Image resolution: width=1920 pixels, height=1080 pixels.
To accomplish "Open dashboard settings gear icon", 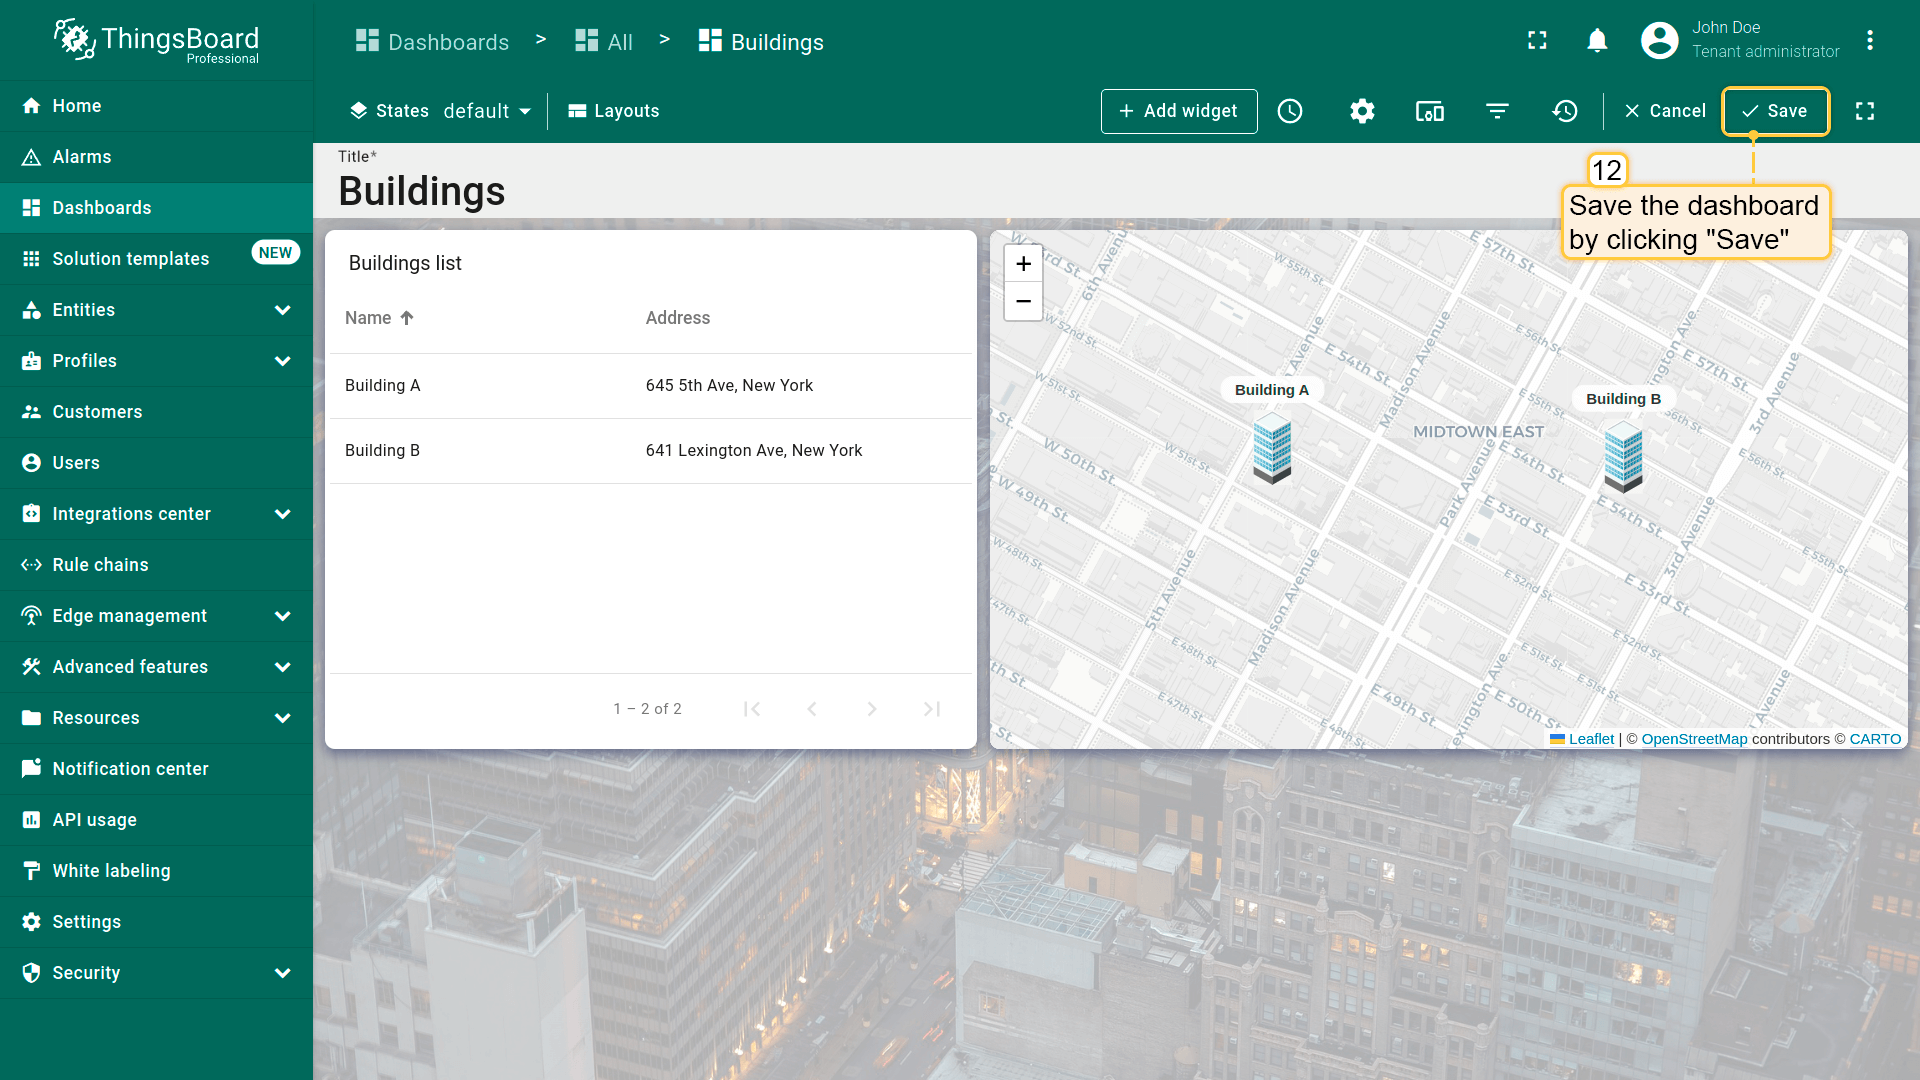I will click(1362, 111).
